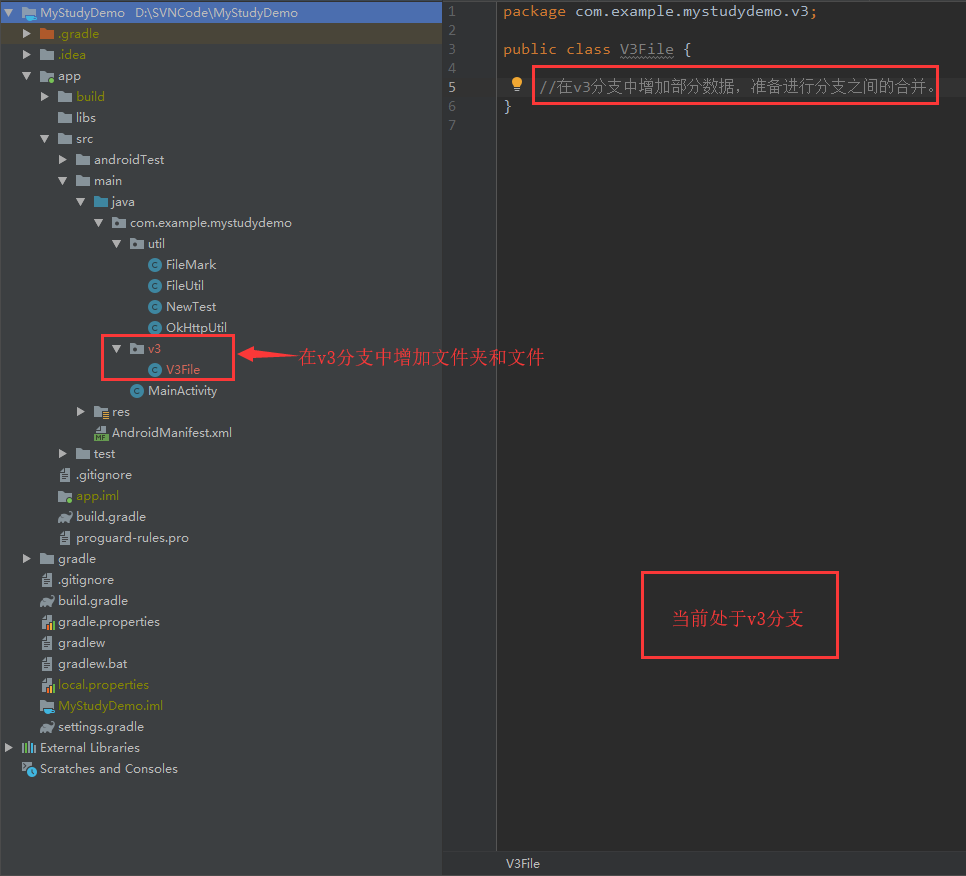Expand the test folder arrow
The image size is (966, 876).
(62, 453)
